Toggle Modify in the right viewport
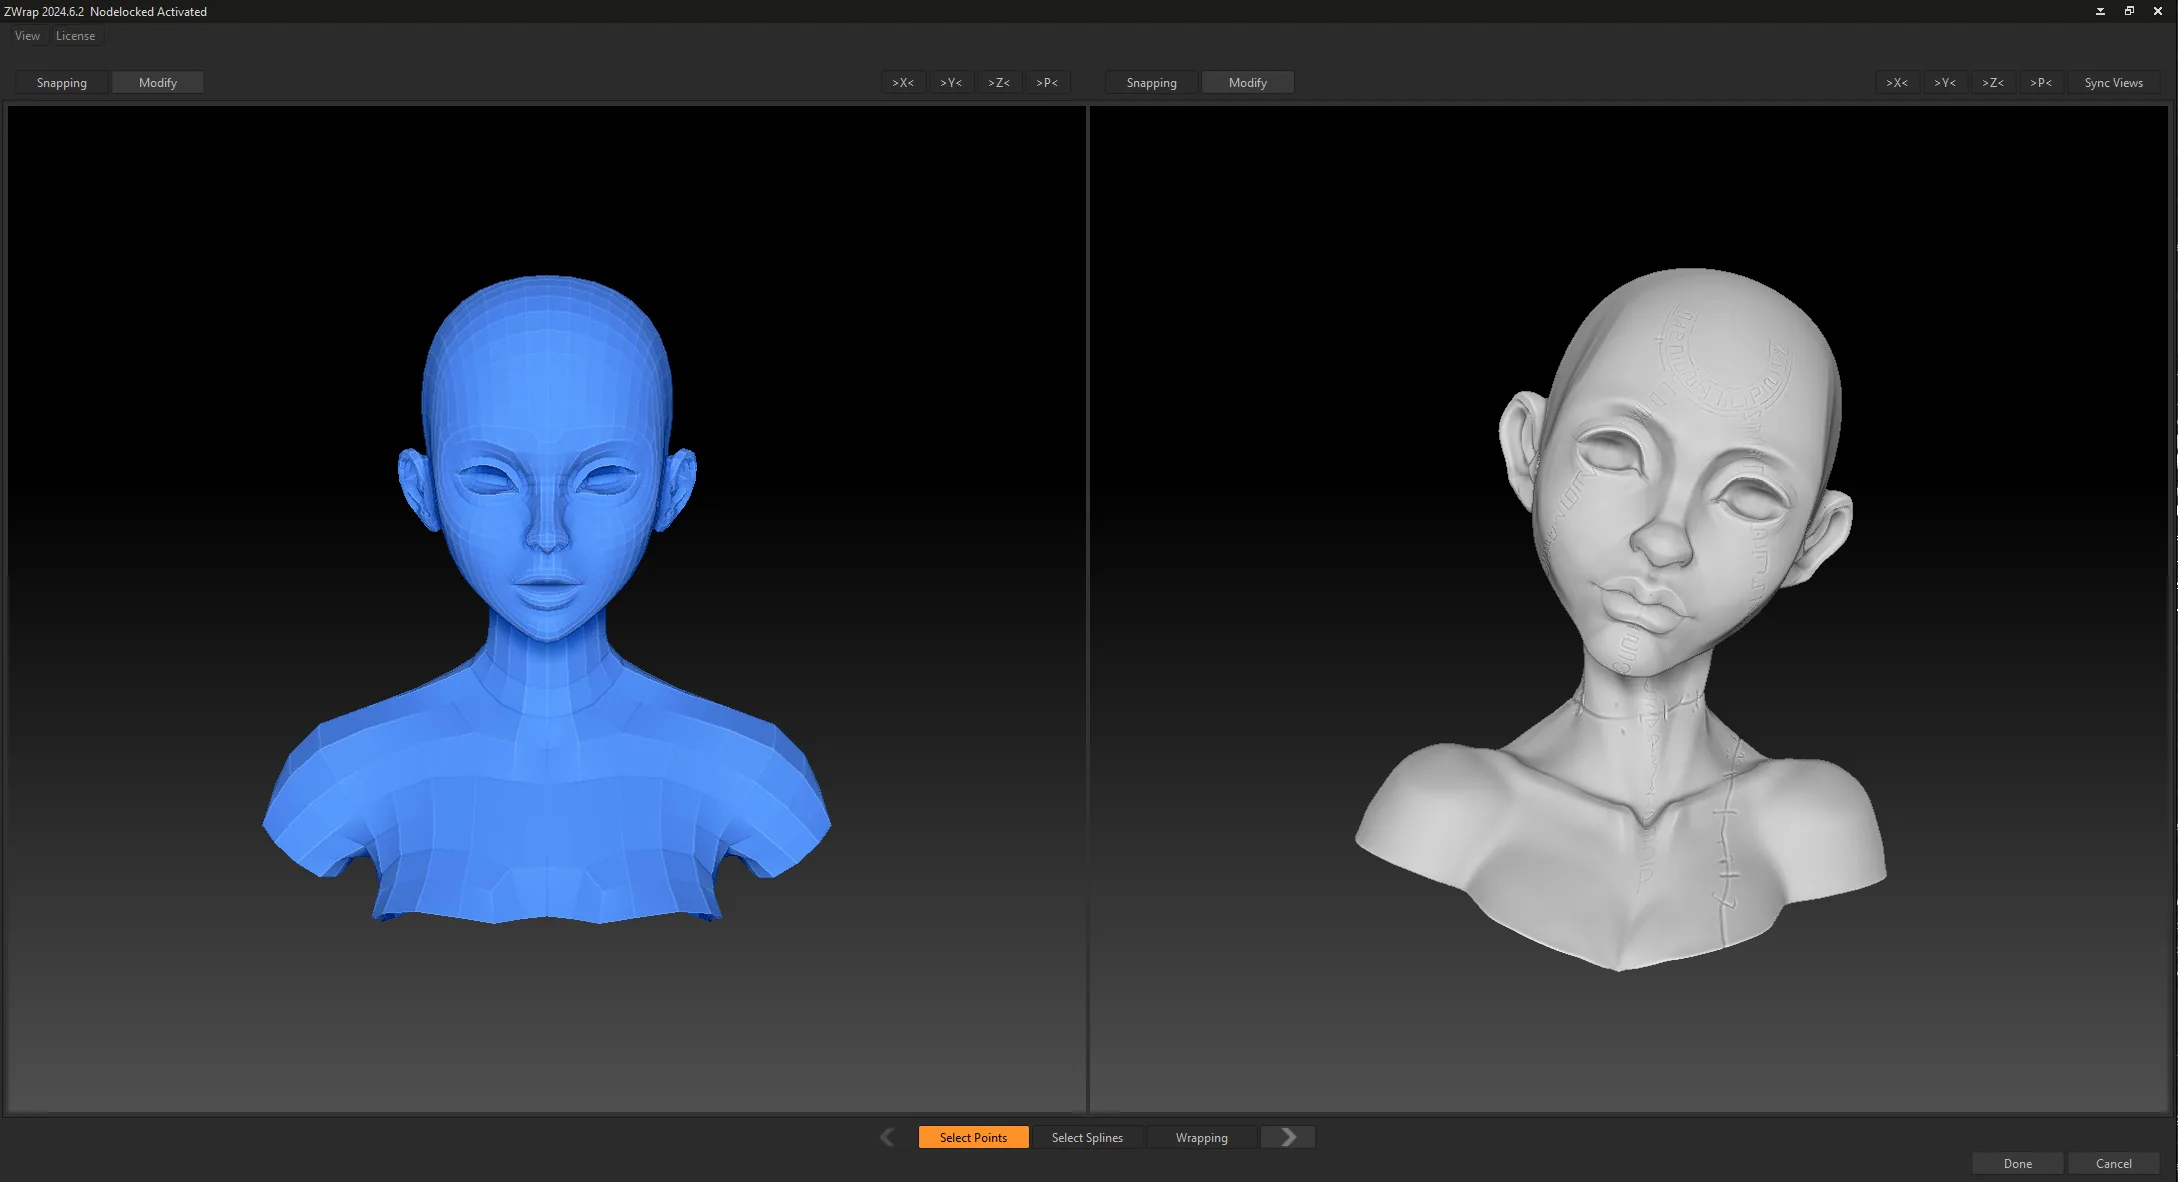Screen dimensions: 2178x1182 1248,83
